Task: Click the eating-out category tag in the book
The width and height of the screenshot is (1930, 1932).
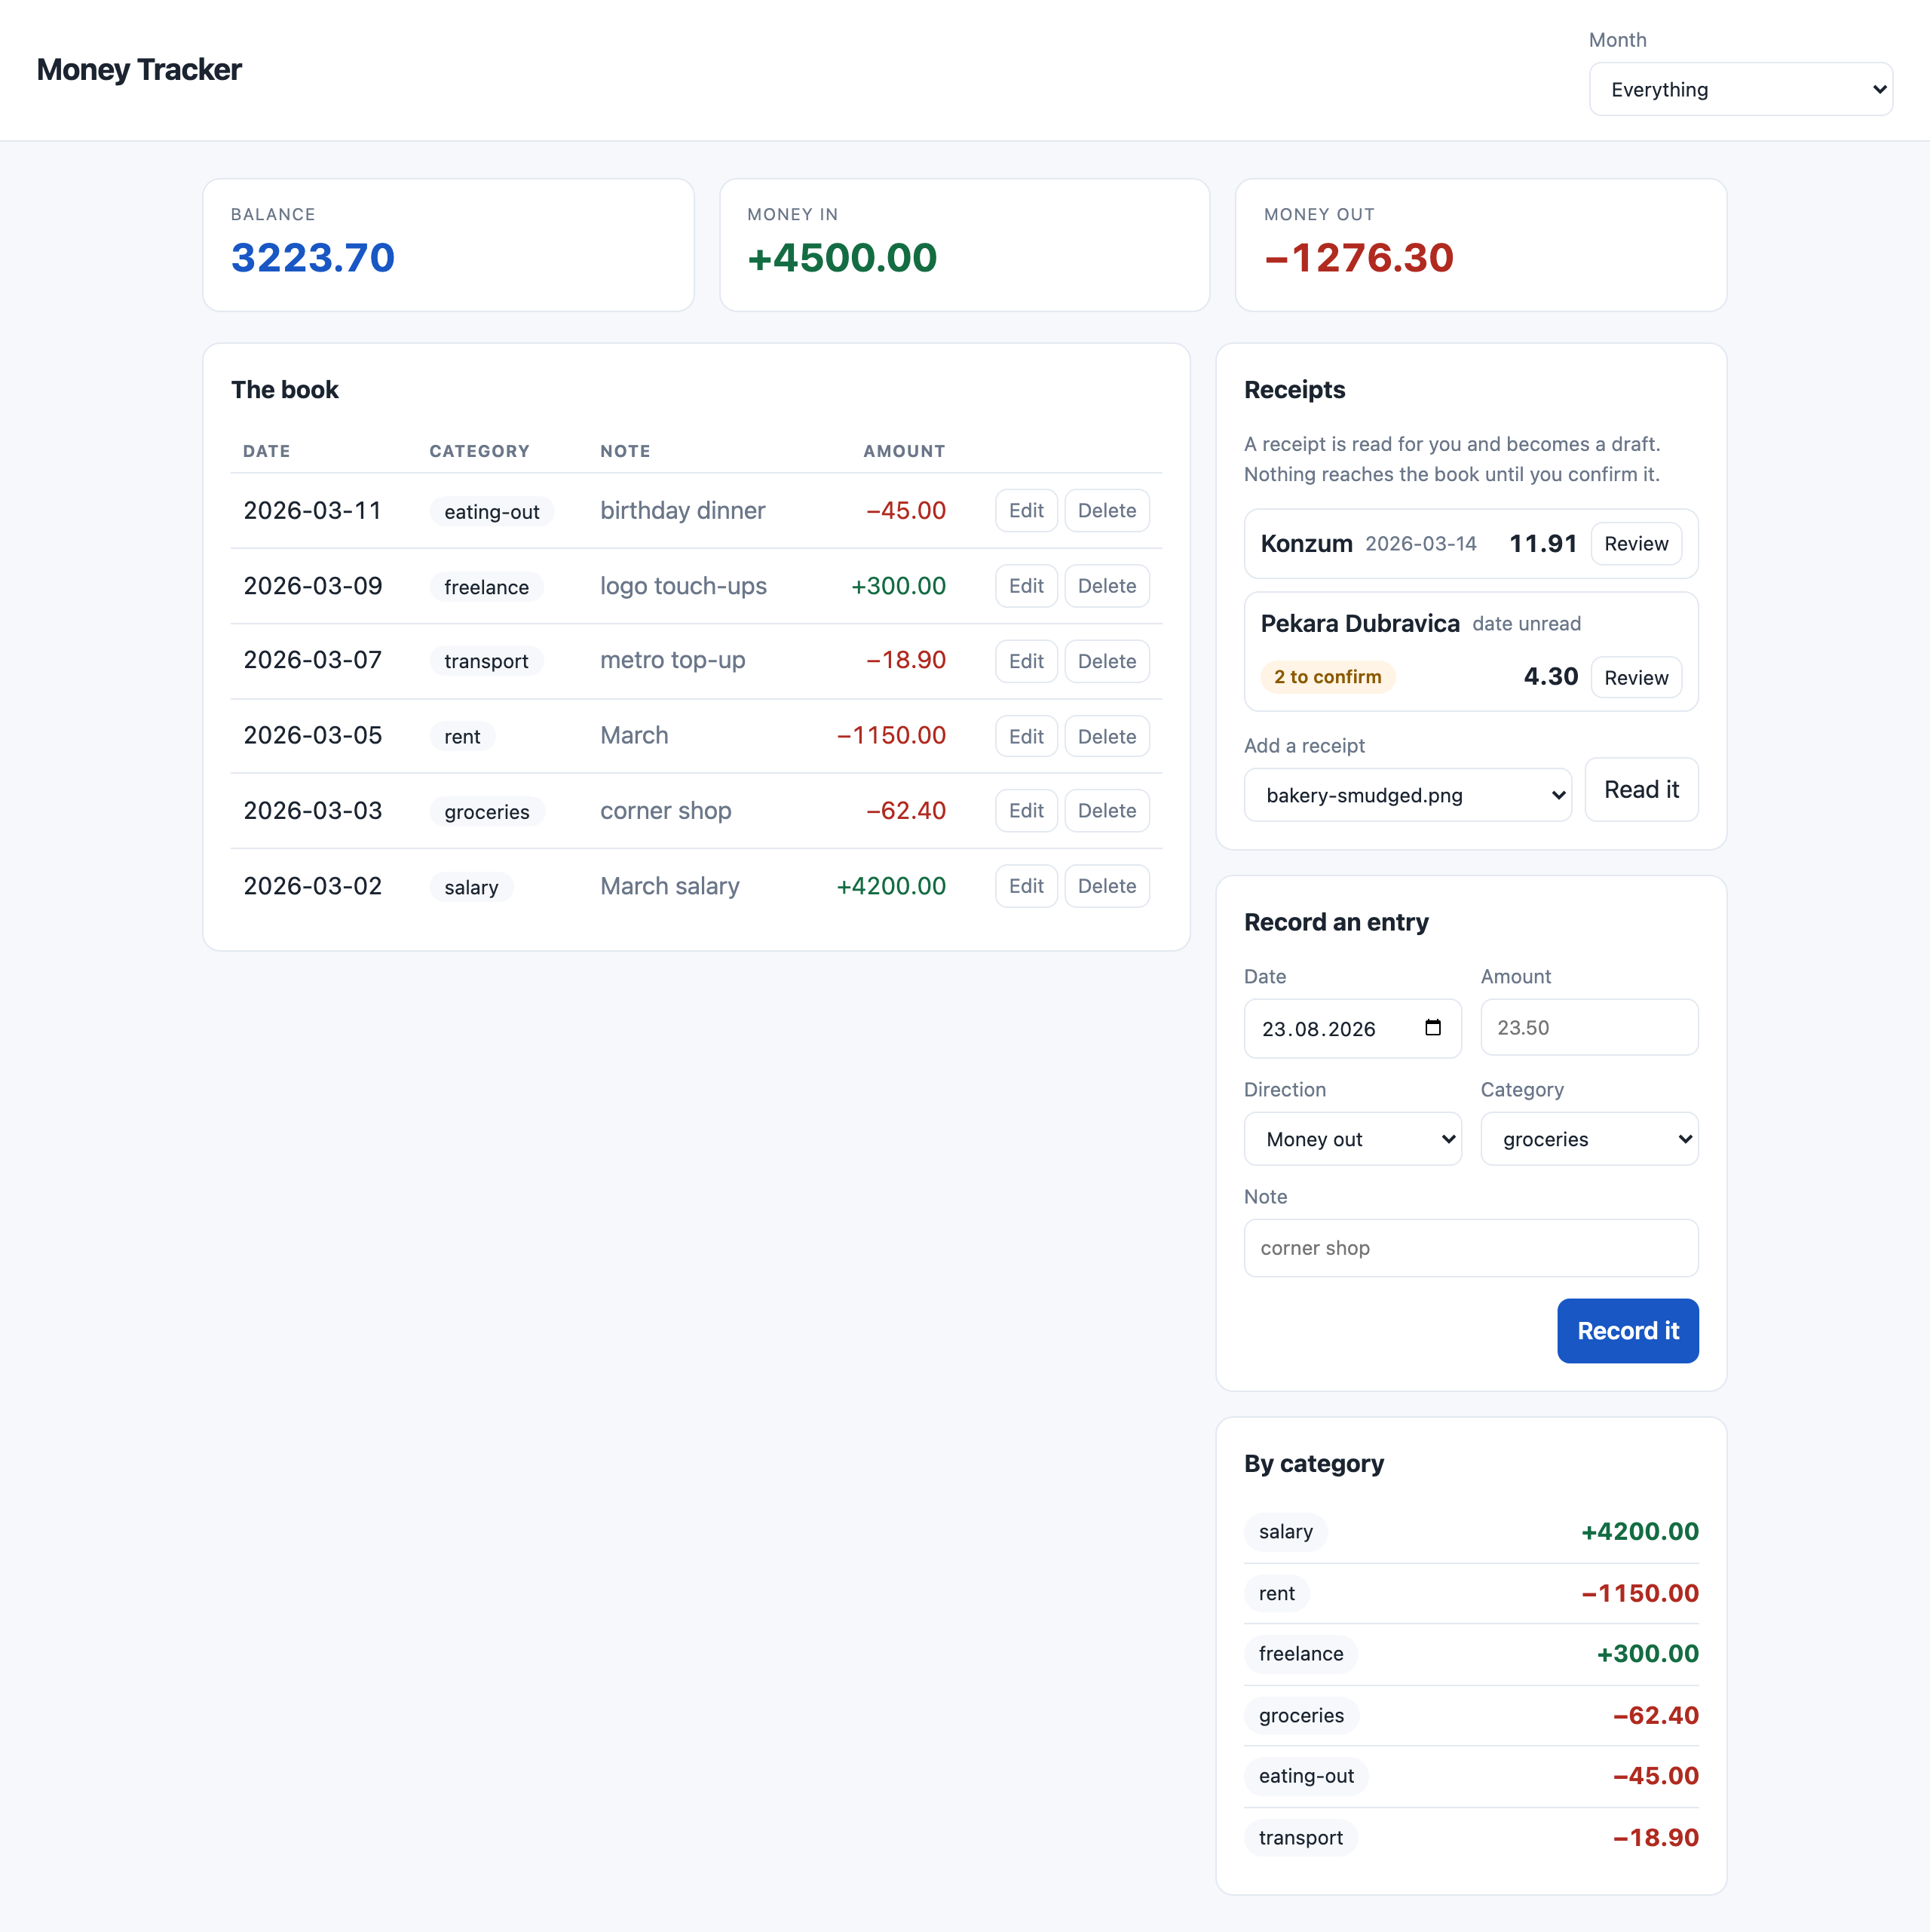Action: 491,512
